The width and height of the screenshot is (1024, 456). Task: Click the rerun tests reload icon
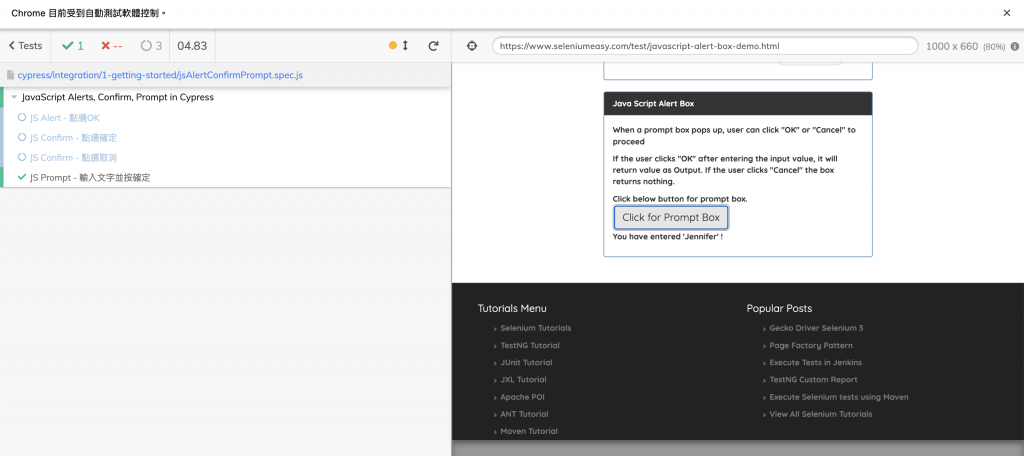(x=433, y=46)
